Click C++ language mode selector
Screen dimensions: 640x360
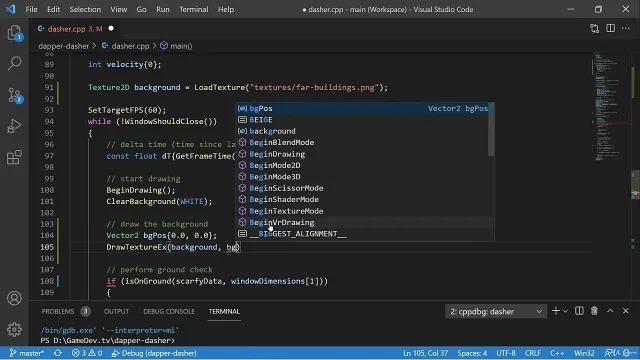tap(557, 353)
